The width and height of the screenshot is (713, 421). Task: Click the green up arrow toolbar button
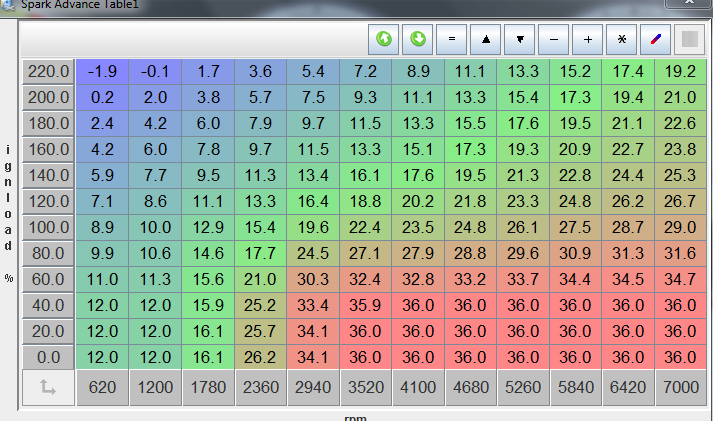pyautogui.click(x=383, y=40)
